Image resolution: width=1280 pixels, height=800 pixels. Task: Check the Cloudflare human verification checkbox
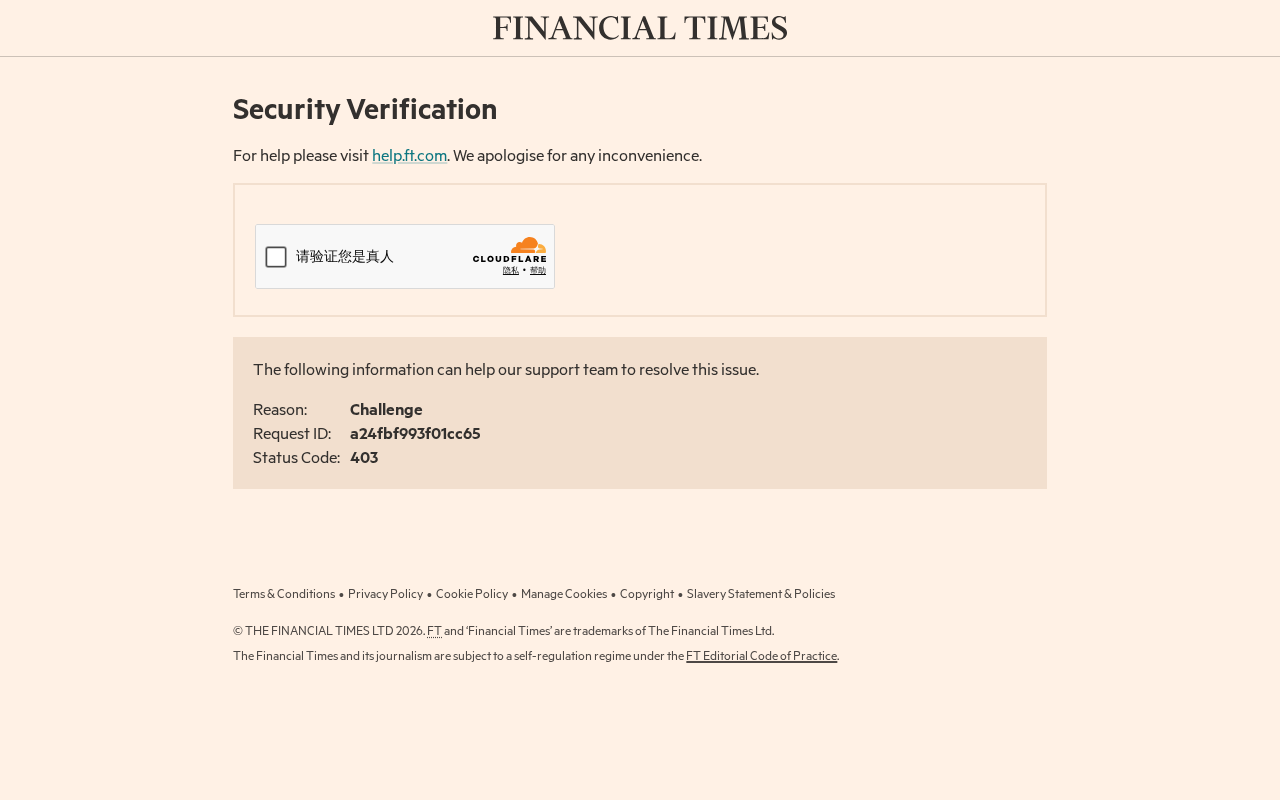tap(276, 257)
